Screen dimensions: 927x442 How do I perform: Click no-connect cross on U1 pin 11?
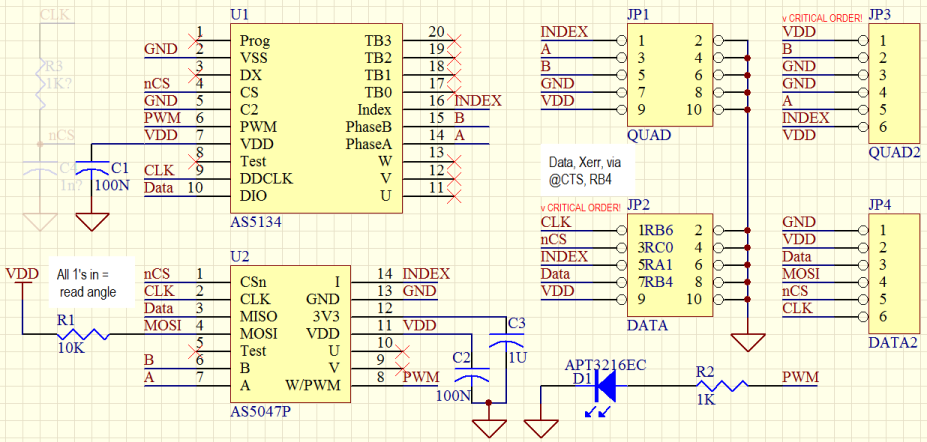click(x=454, y=196)
